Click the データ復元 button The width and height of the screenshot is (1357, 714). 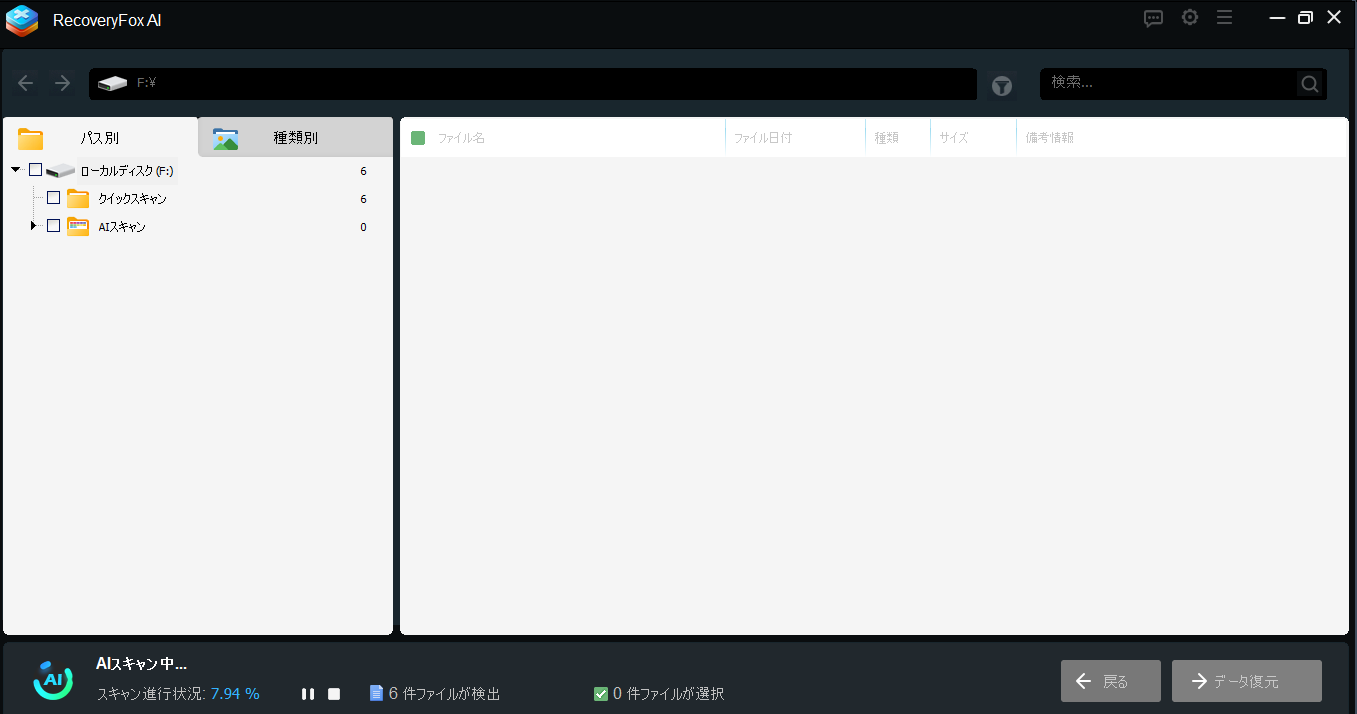point(1246,681)
